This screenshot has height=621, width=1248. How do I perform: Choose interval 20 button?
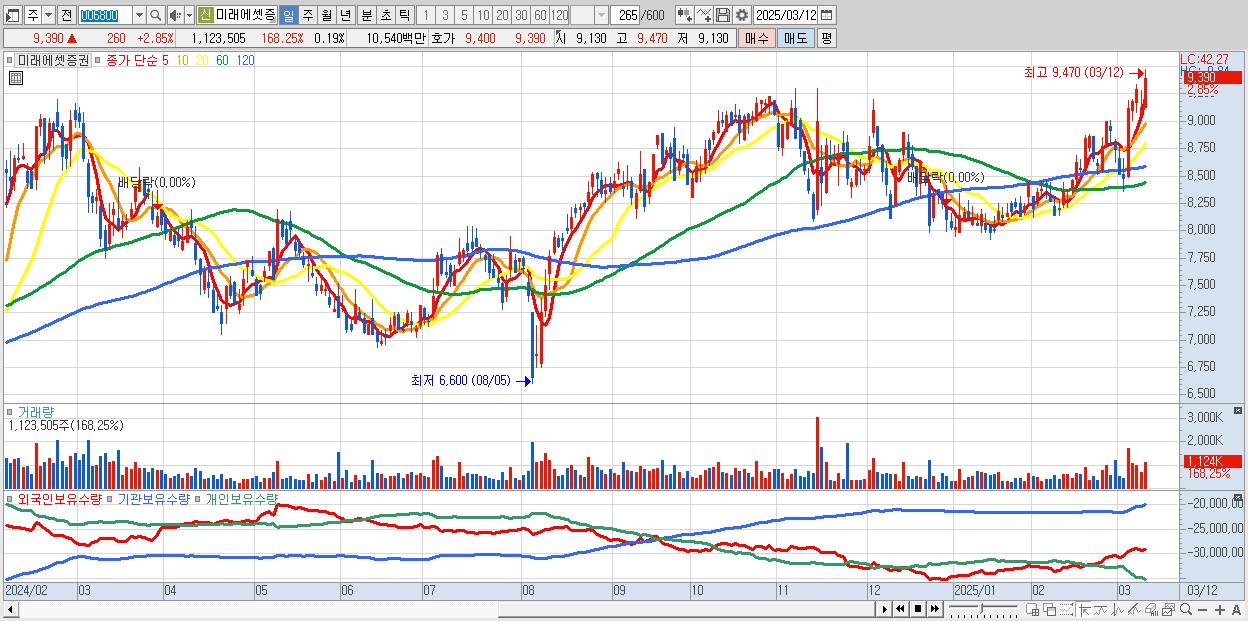tap(502, 15)
